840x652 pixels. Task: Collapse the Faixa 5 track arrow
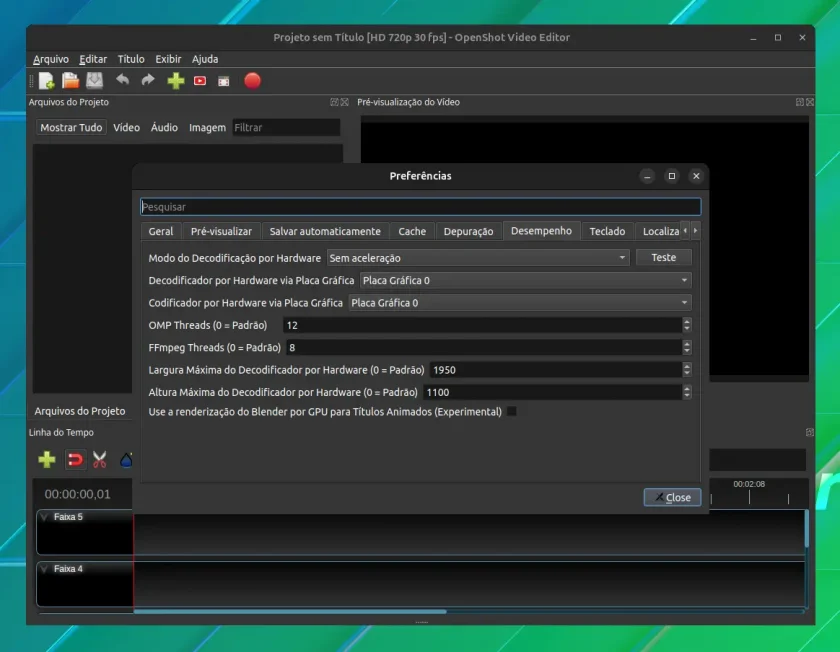click(44, 517)
